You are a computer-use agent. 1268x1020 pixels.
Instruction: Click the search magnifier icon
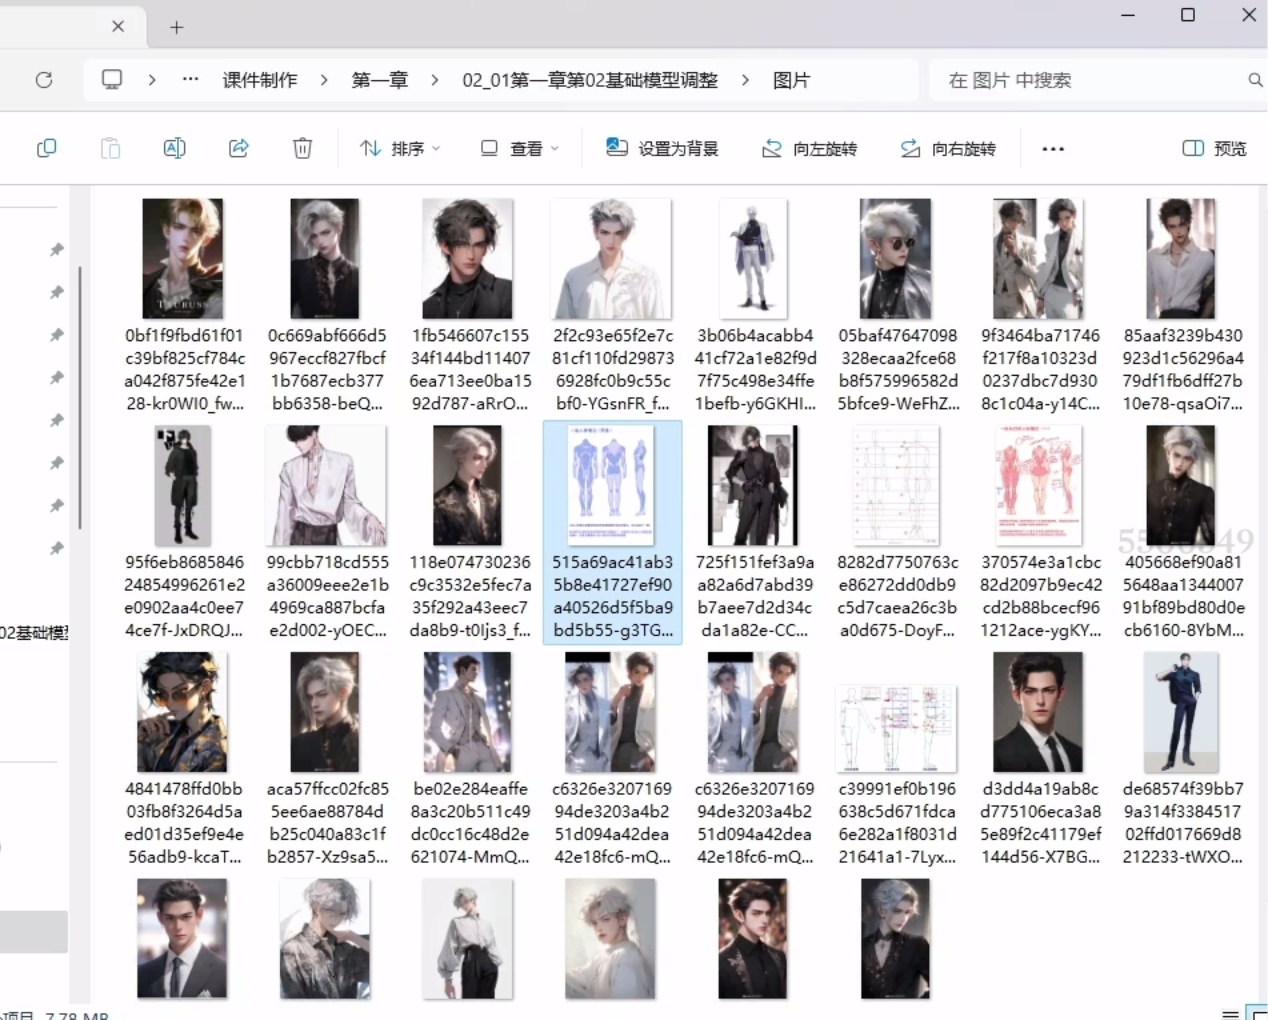tap(1255, 80)
